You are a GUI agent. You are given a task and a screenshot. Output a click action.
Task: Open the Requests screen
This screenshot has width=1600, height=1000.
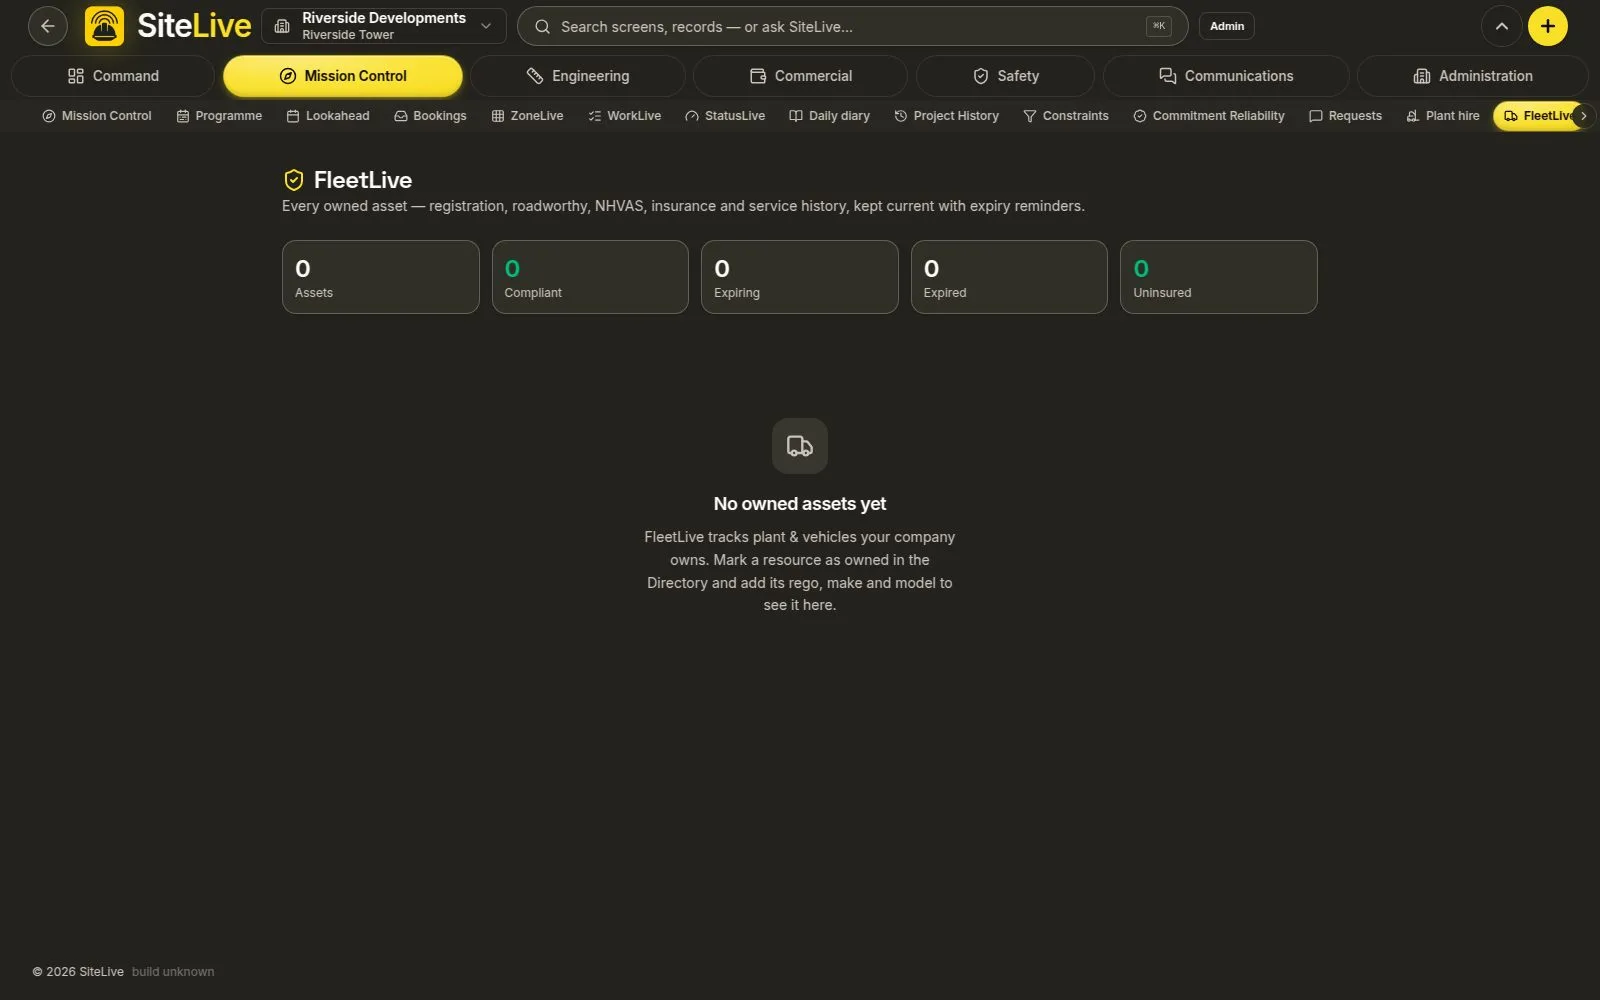(x=1345, y=116)
